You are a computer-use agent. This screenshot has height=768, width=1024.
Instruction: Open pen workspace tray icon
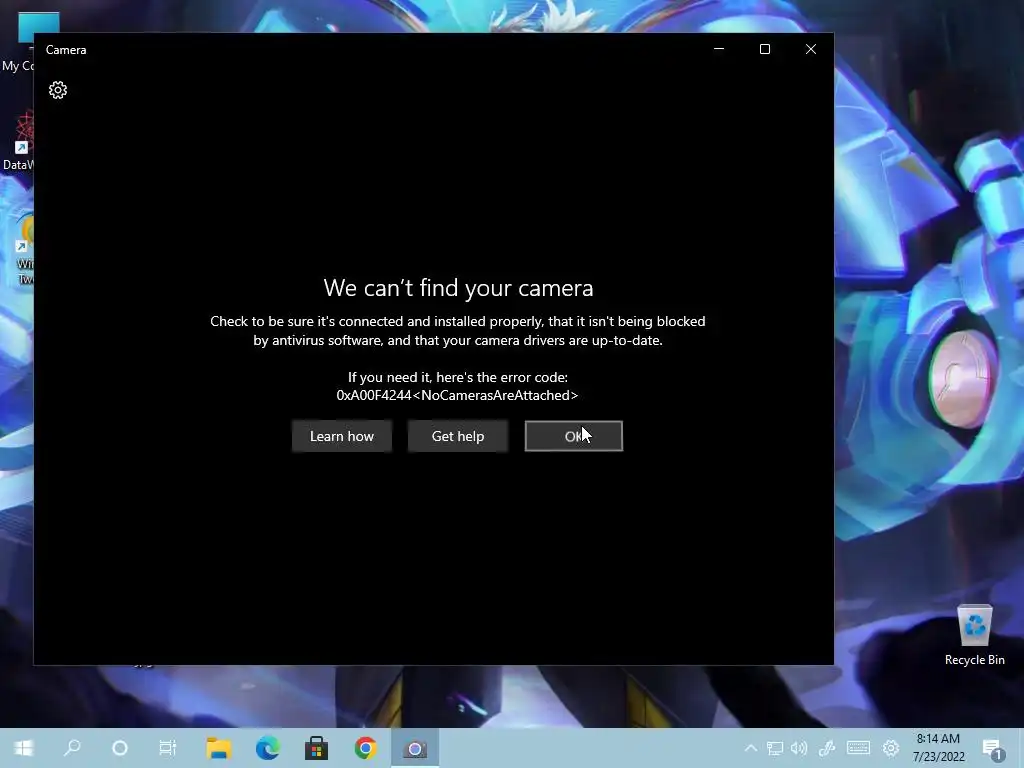[827, 748]
